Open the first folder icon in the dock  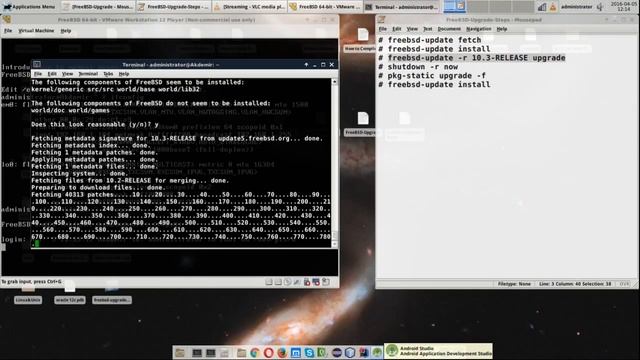click(x=180, y=352)
